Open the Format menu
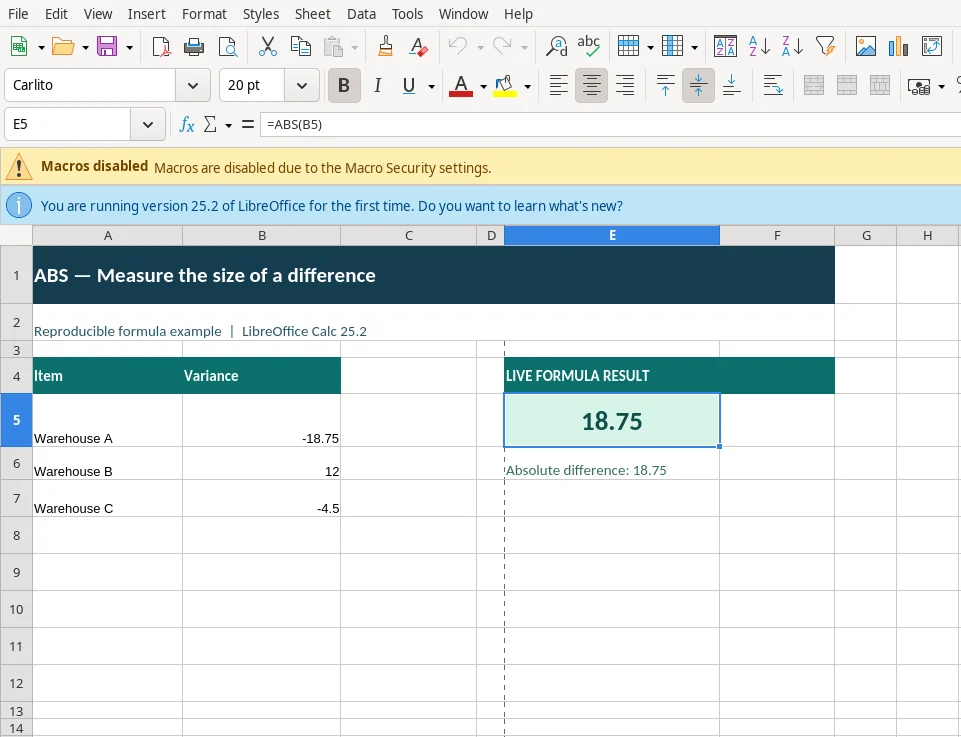The height and width of the screenshot is (737, 961). [204, 14]
